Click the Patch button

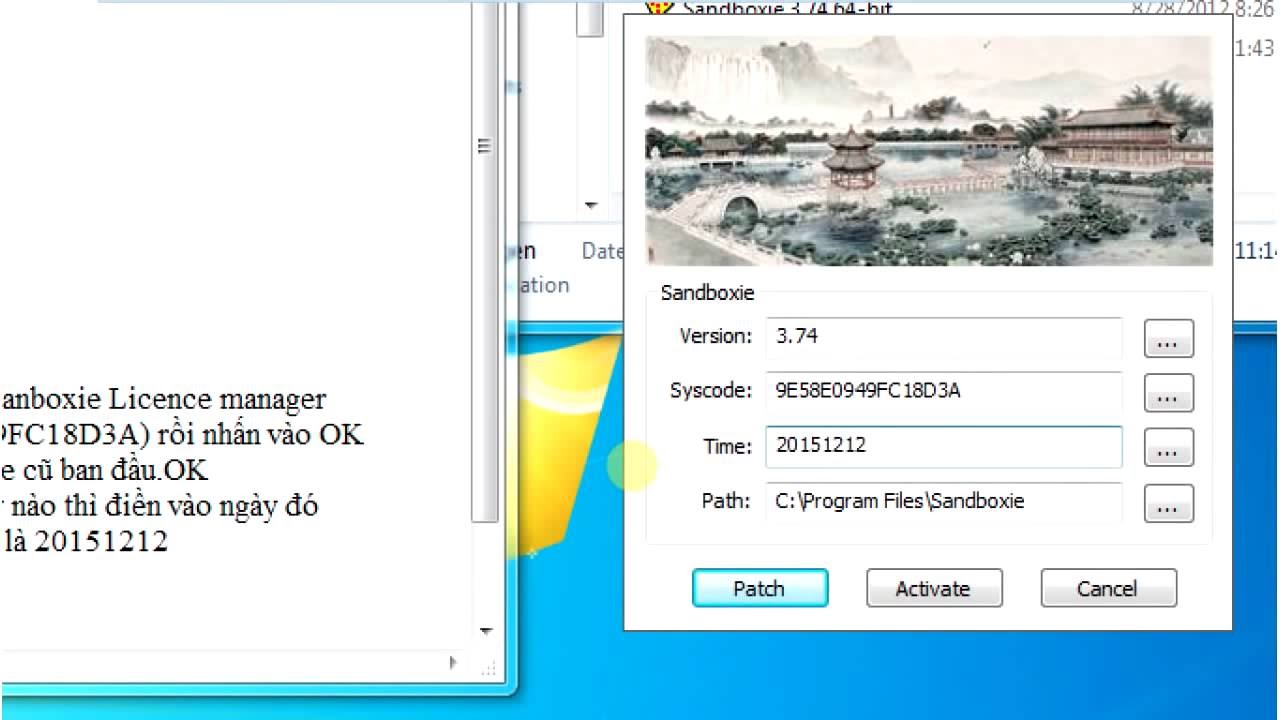click(x=760, y=588)
